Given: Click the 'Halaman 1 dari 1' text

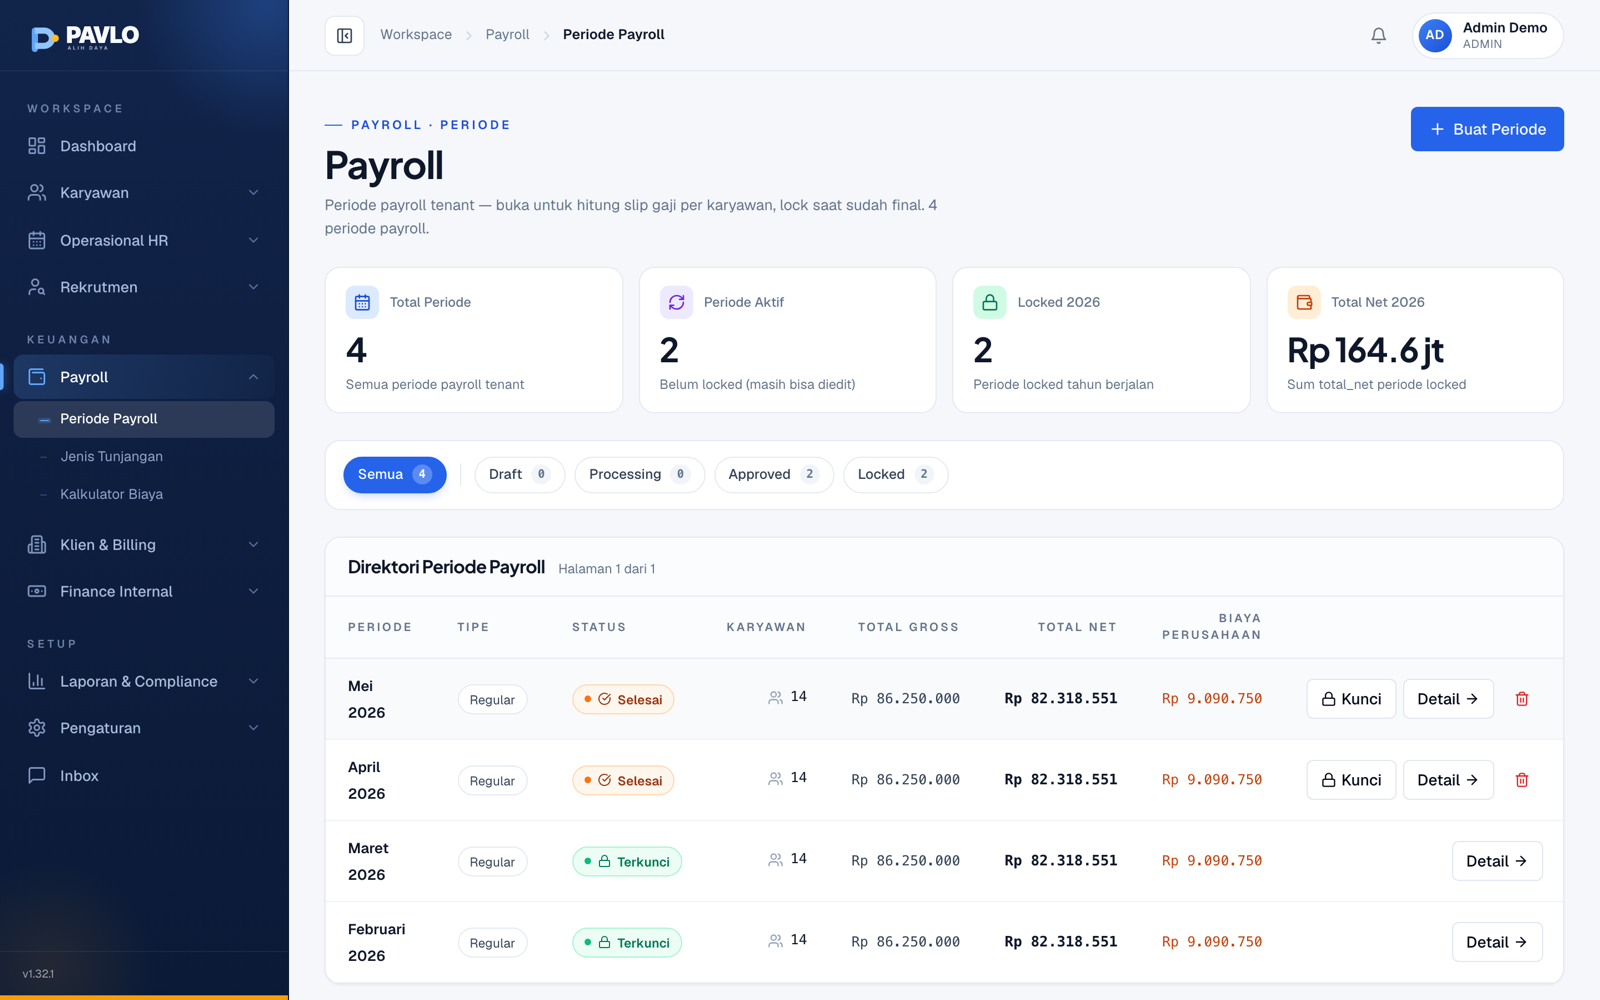Looking at the screenshot, I should coord(607,569).
